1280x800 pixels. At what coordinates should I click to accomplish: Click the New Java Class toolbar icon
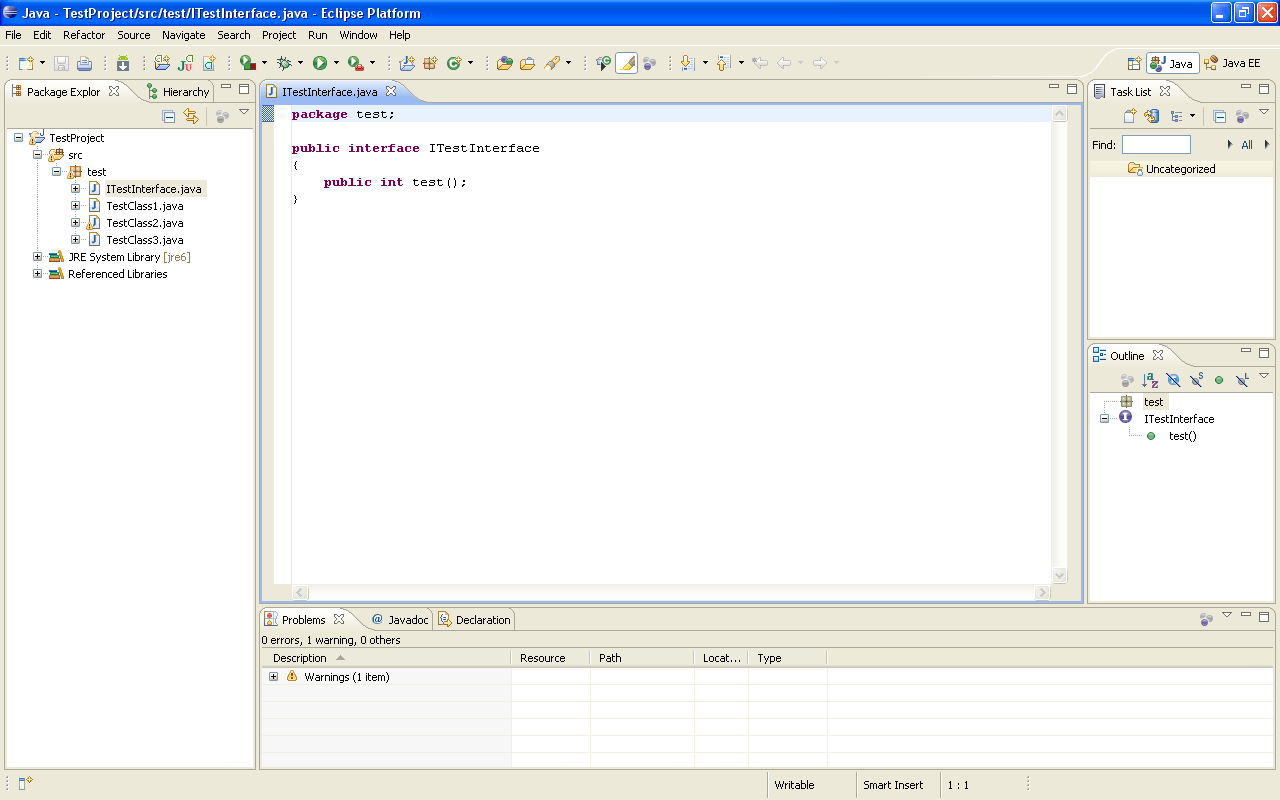pos(454,63)
